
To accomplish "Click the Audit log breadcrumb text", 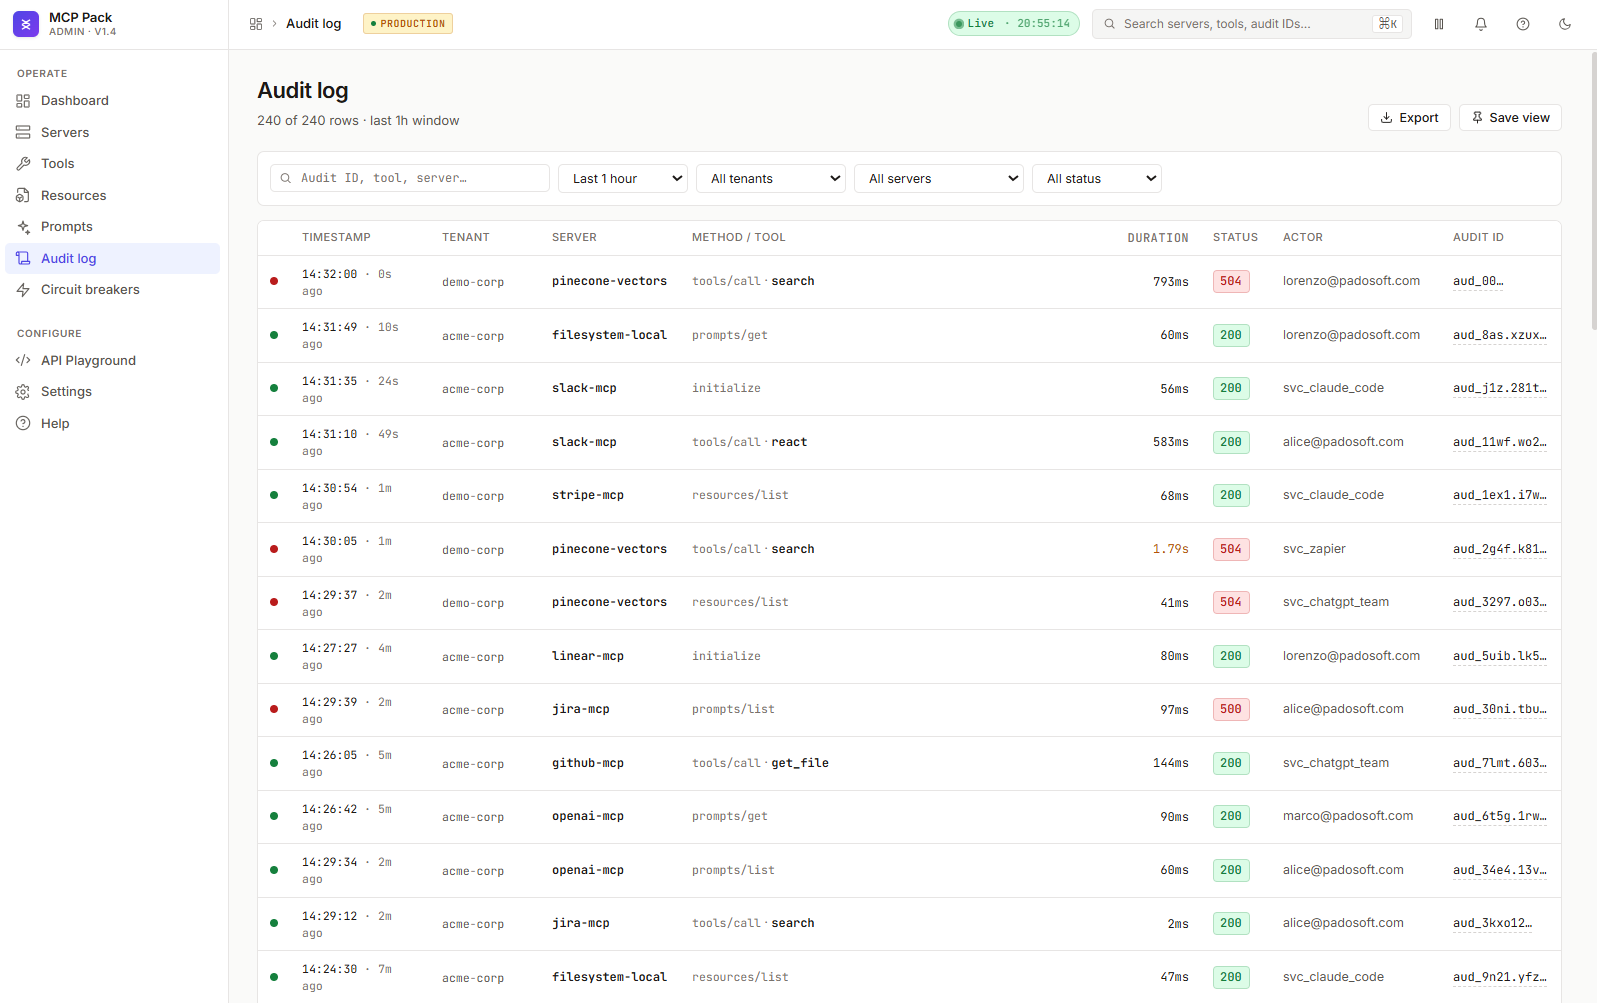I will (x=313, y=24).
